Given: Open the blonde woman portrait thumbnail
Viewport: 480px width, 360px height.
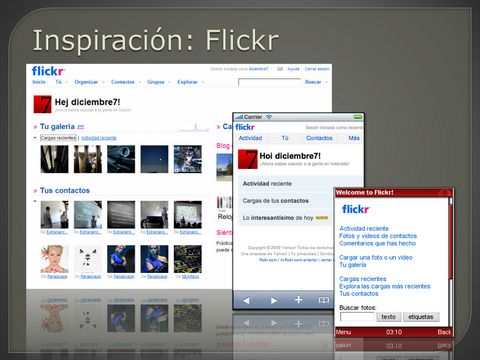Looking at the screenshot, I should (x=54, y=259).
